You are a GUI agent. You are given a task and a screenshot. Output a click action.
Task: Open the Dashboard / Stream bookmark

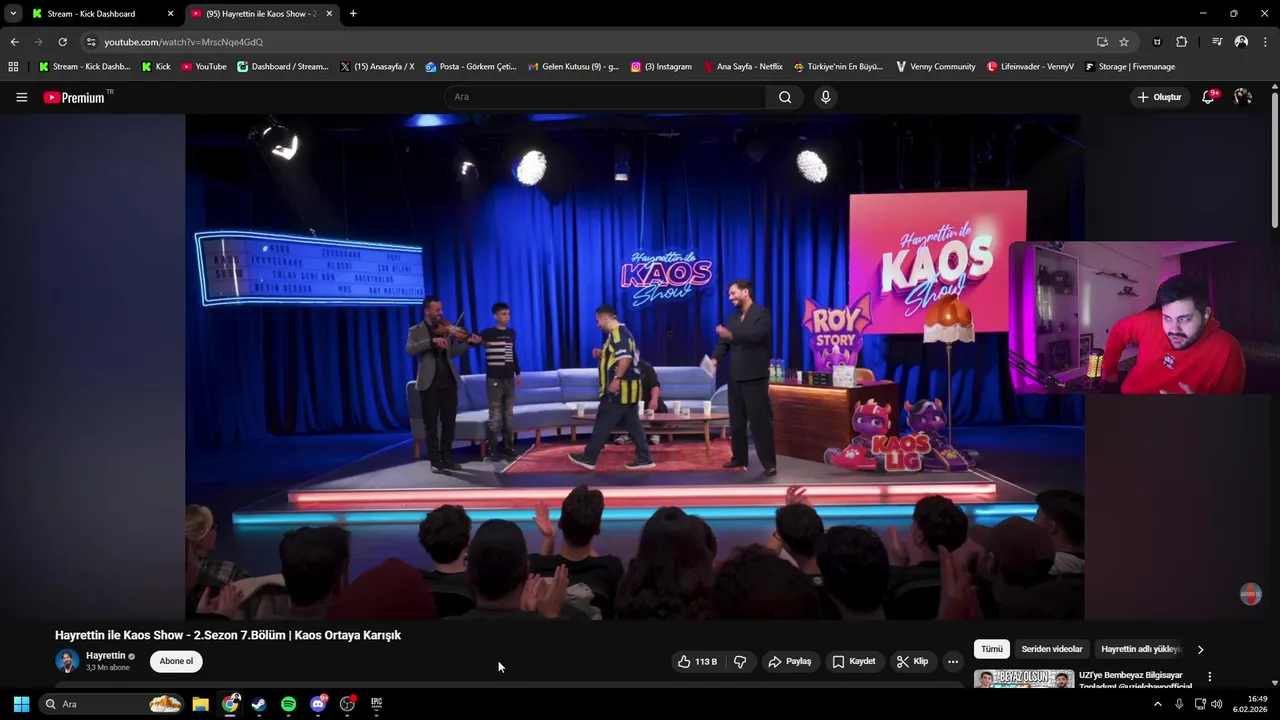click(x=283, y=67)
